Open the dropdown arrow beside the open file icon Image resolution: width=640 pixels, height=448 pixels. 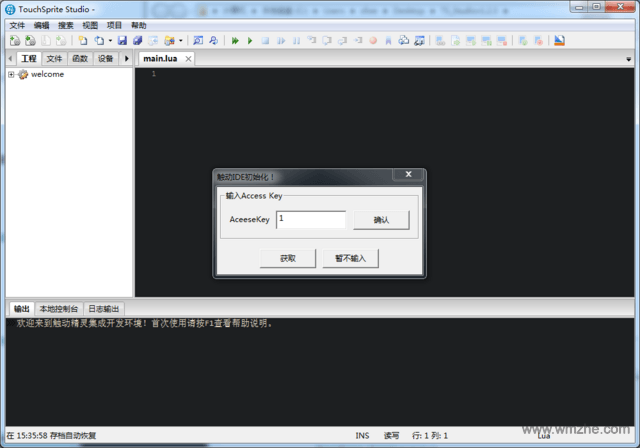110,41
